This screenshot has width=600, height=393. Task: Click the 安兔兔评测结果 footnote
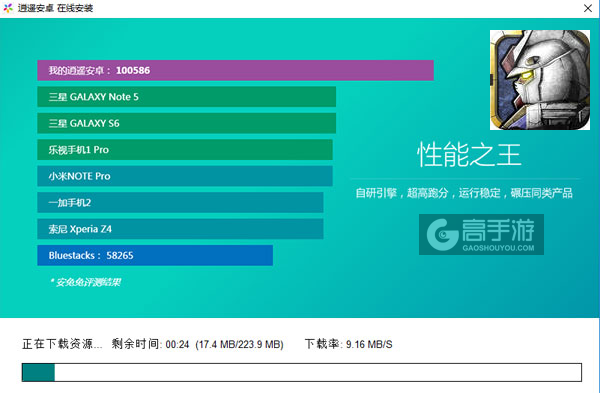86,282
